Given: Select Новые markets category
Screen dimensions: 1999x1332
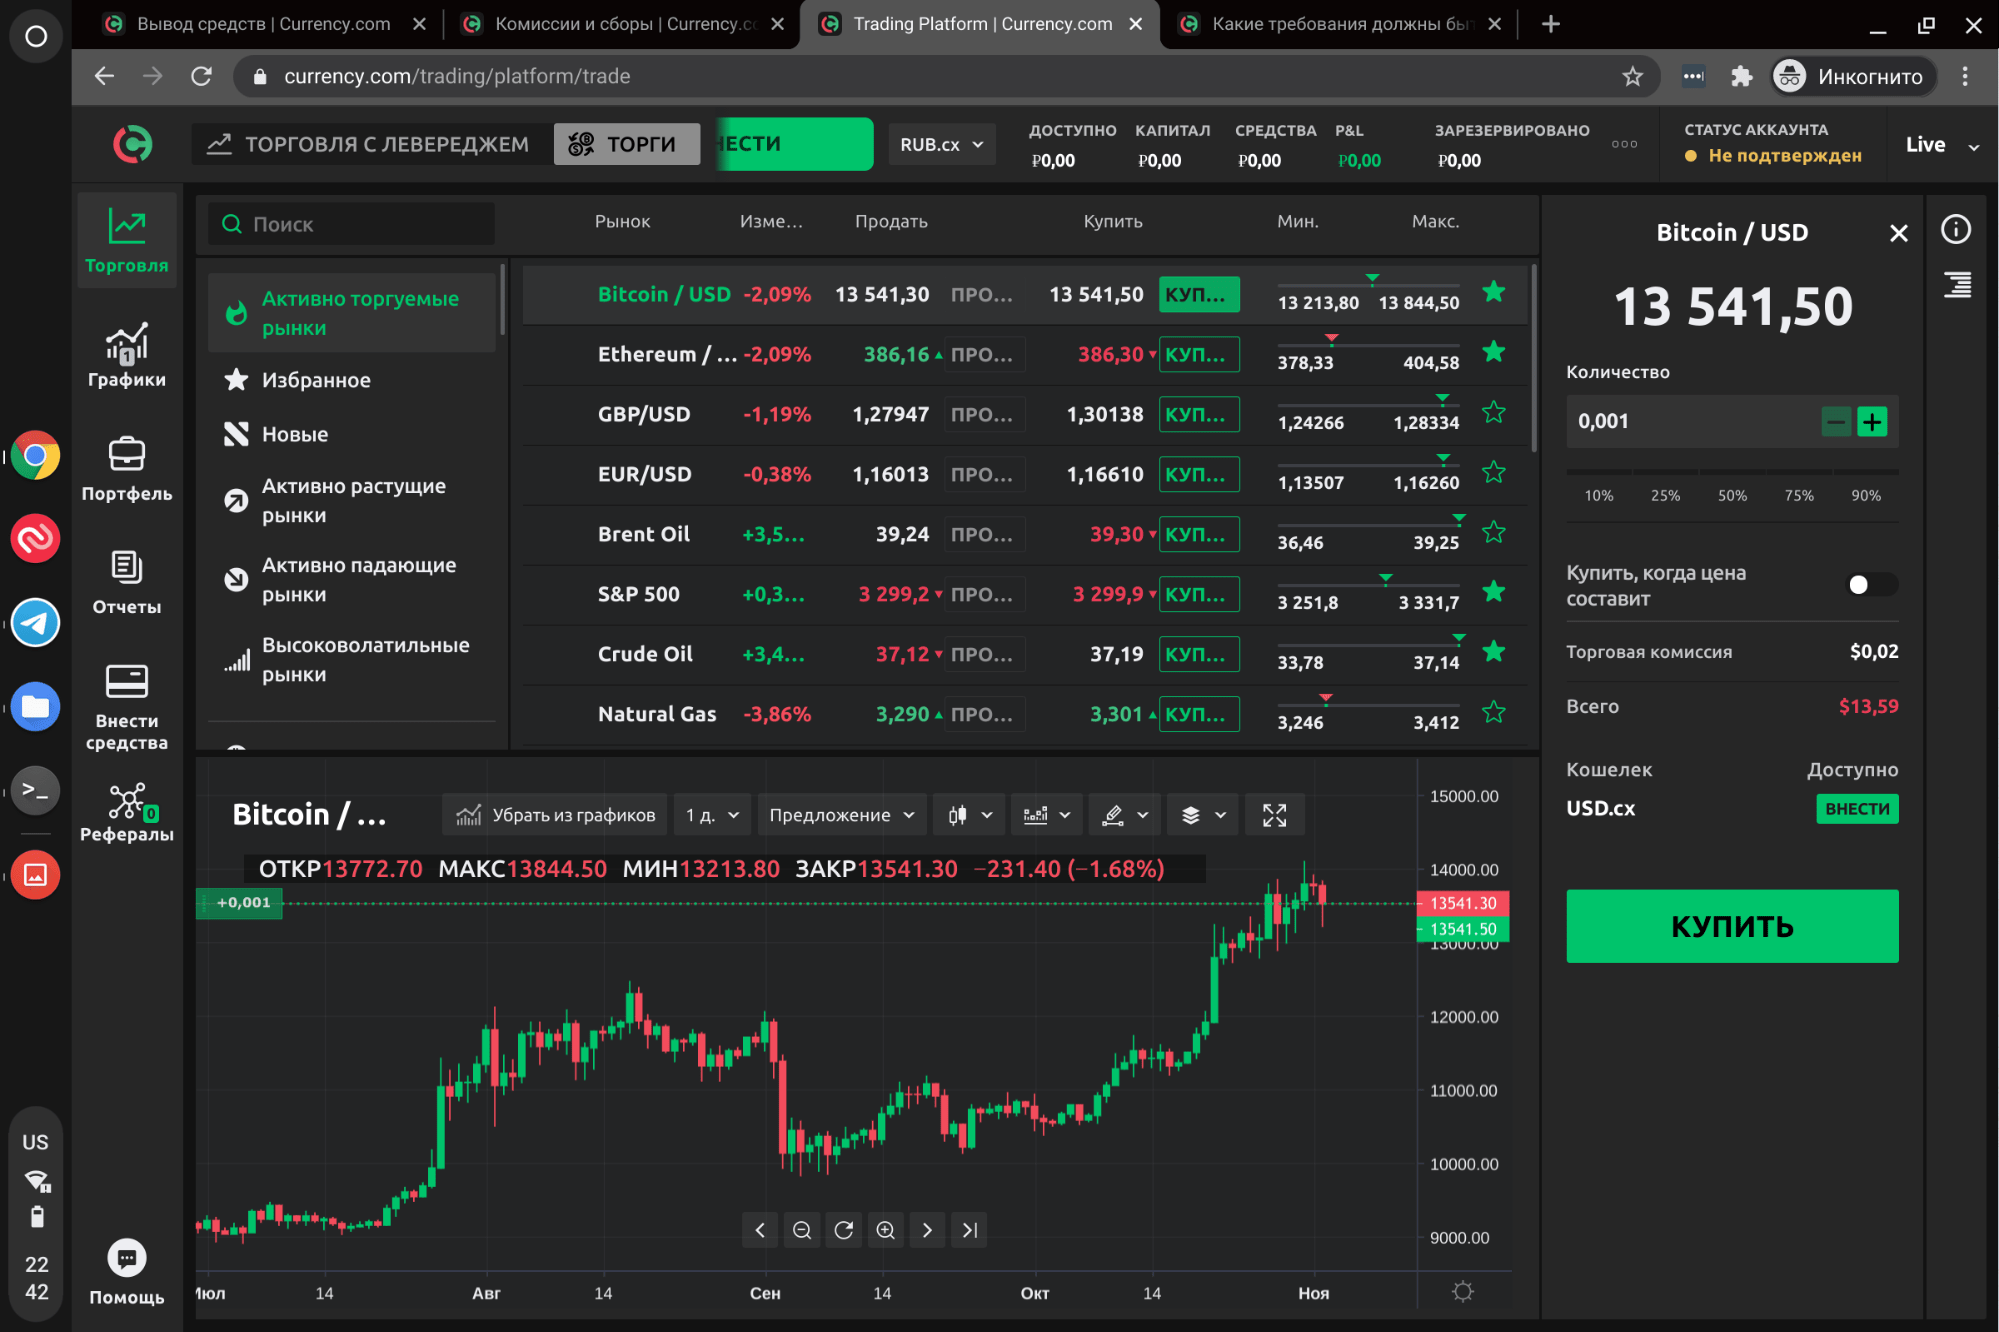Looking at the screenshot, I should 352,434.
